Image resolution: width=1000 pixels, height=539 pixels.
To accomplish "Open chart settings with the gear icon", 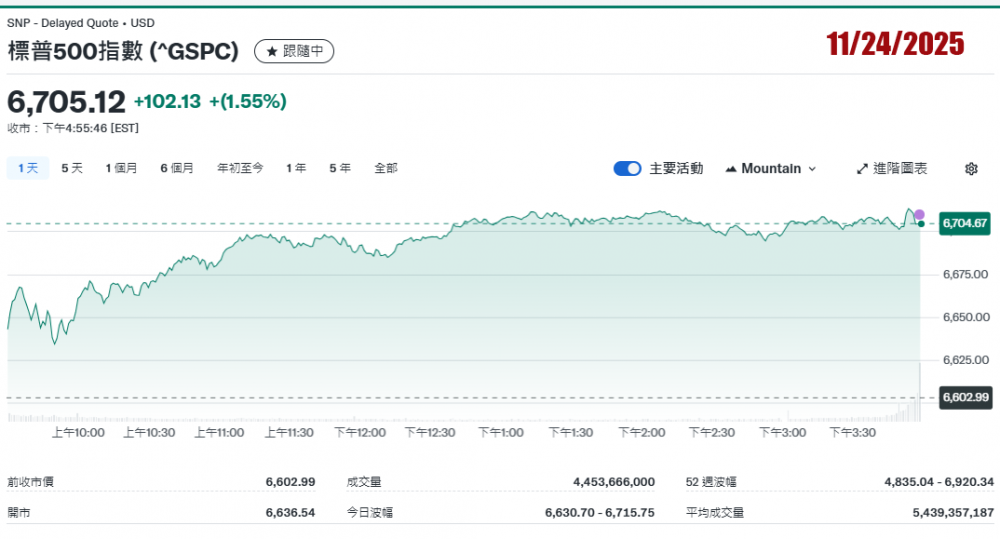I will [970, 169].
